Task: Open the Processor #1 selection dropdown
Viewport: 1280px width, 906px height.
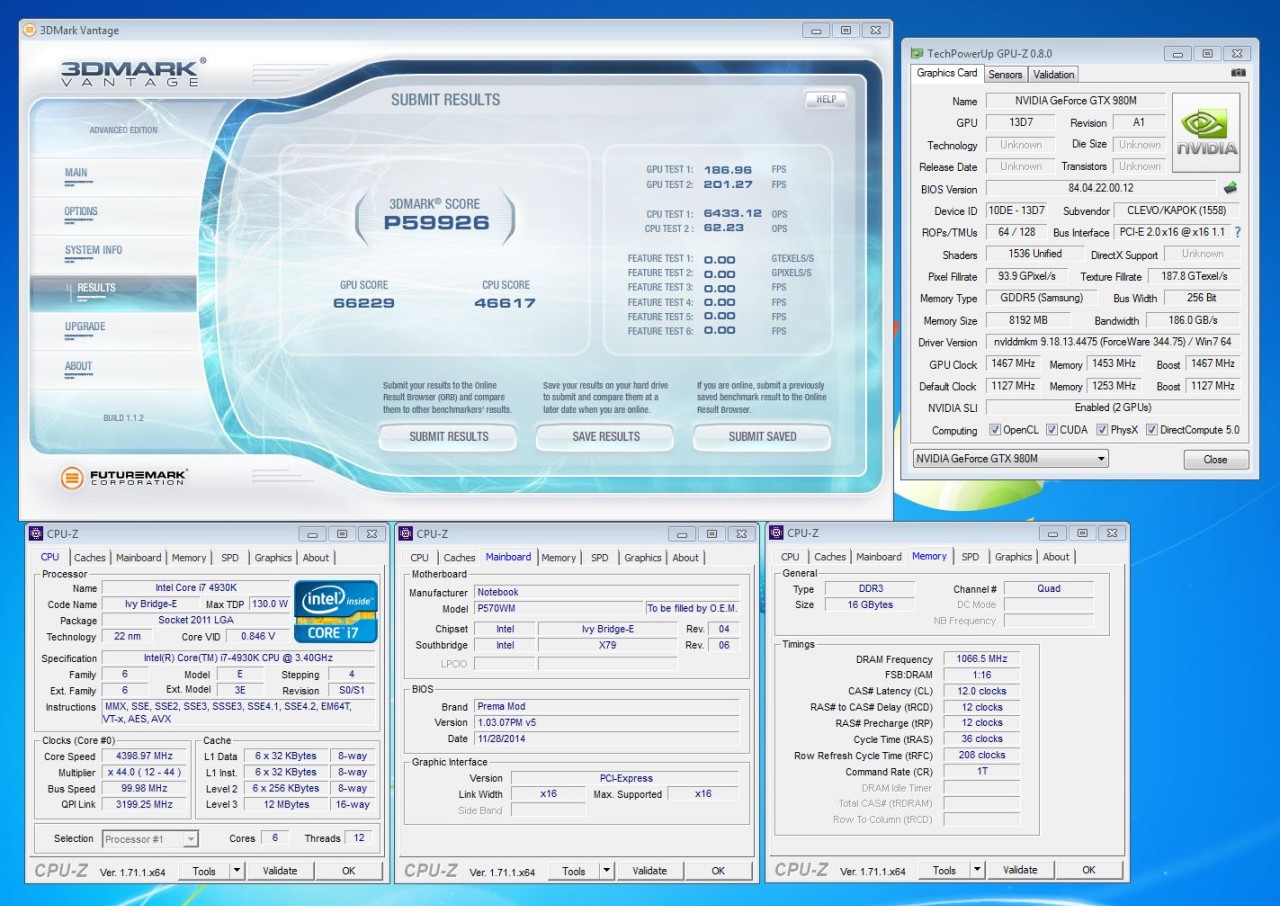Action: tap(149, 838)
